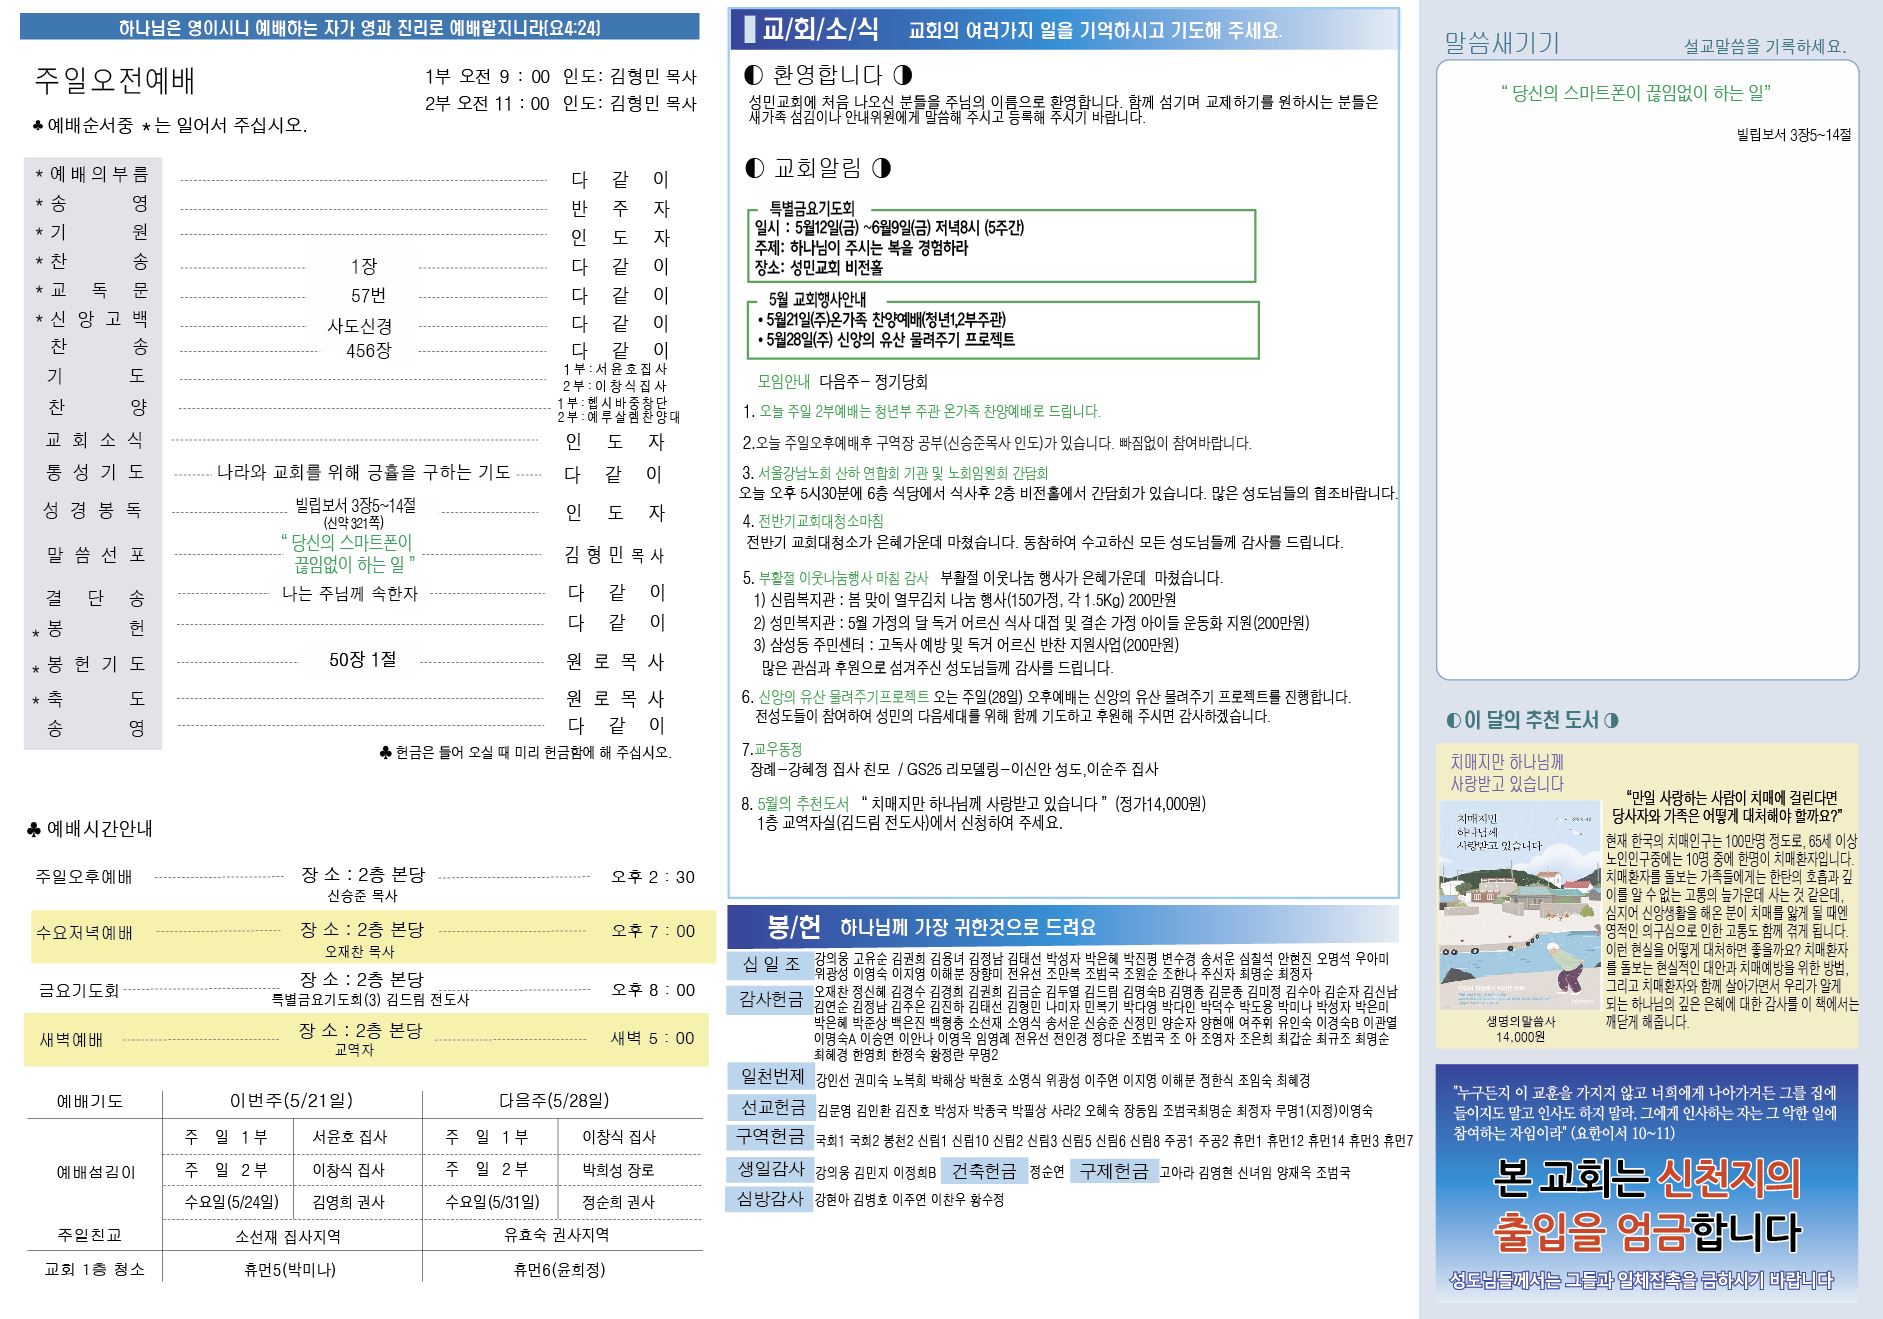Screen dimensions: 1883x1319
Task: Click green 5월의 추천도서 heading
Action: coord(803,804)
